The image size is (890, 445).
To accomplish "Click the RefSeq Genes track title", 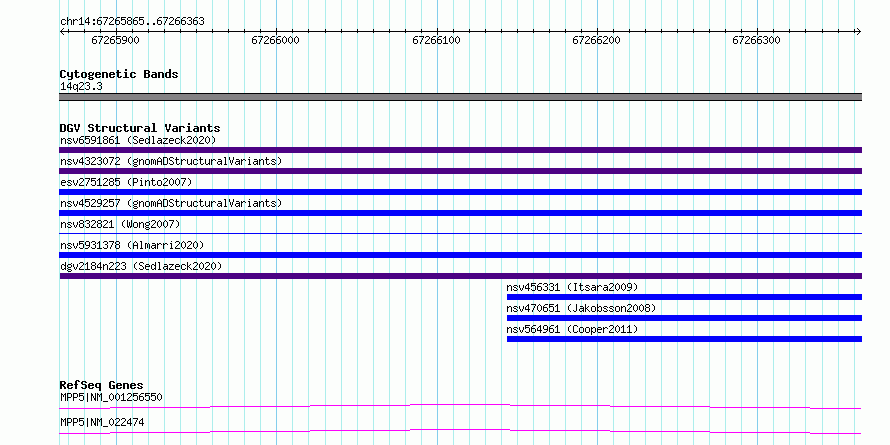I will click(101, 385).
